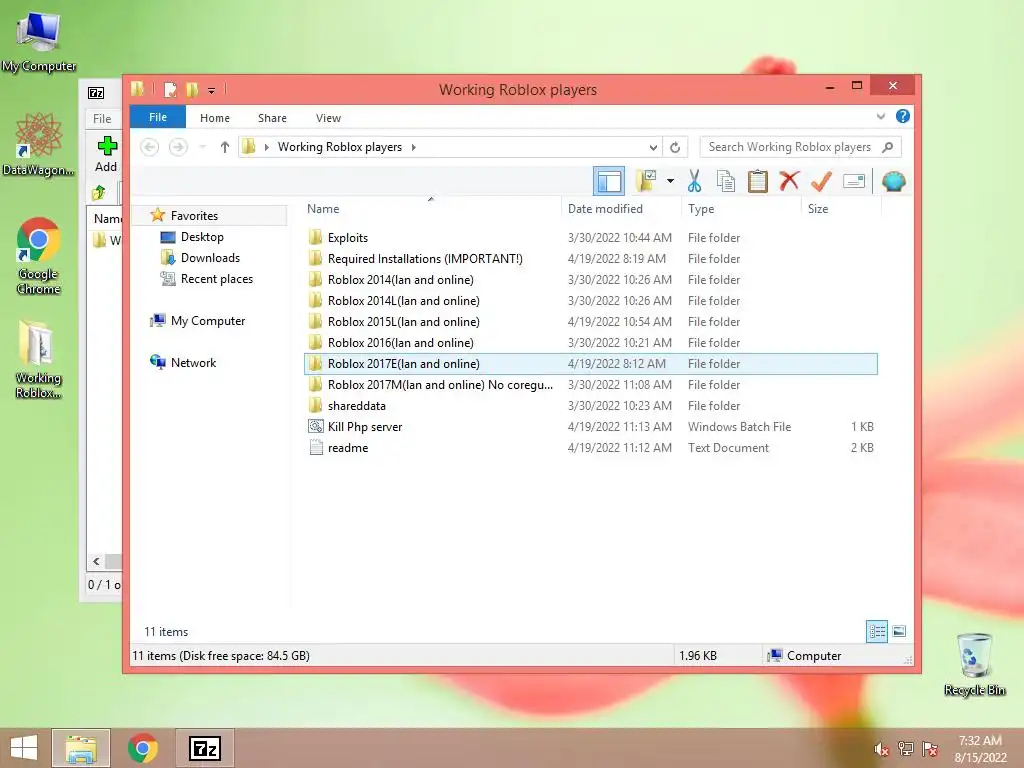Open the Home ribbon tab
The height and width of the screenshot is (768, 1024).
tap(215, 118)
